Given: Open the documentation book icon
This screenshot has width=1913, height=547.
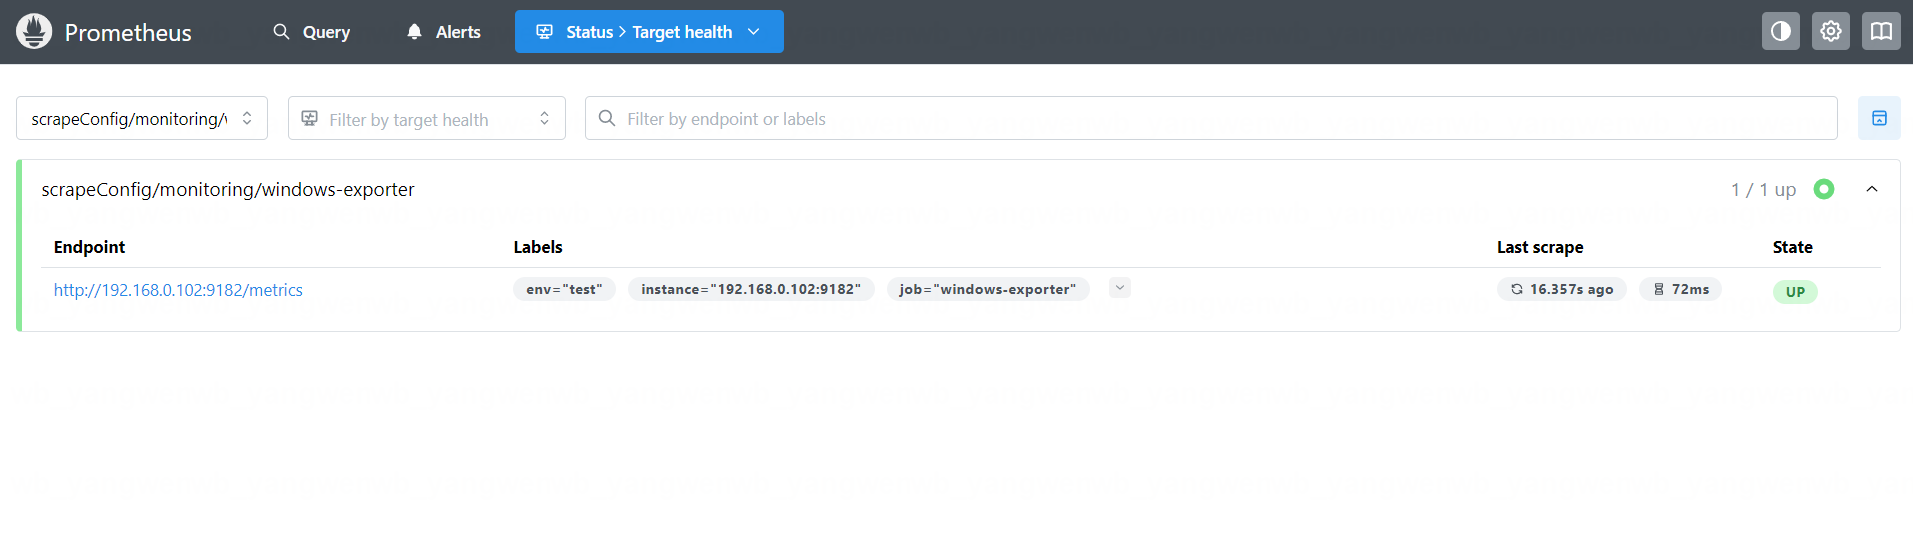Looking at the screenshot, I should coord(1880,32).
